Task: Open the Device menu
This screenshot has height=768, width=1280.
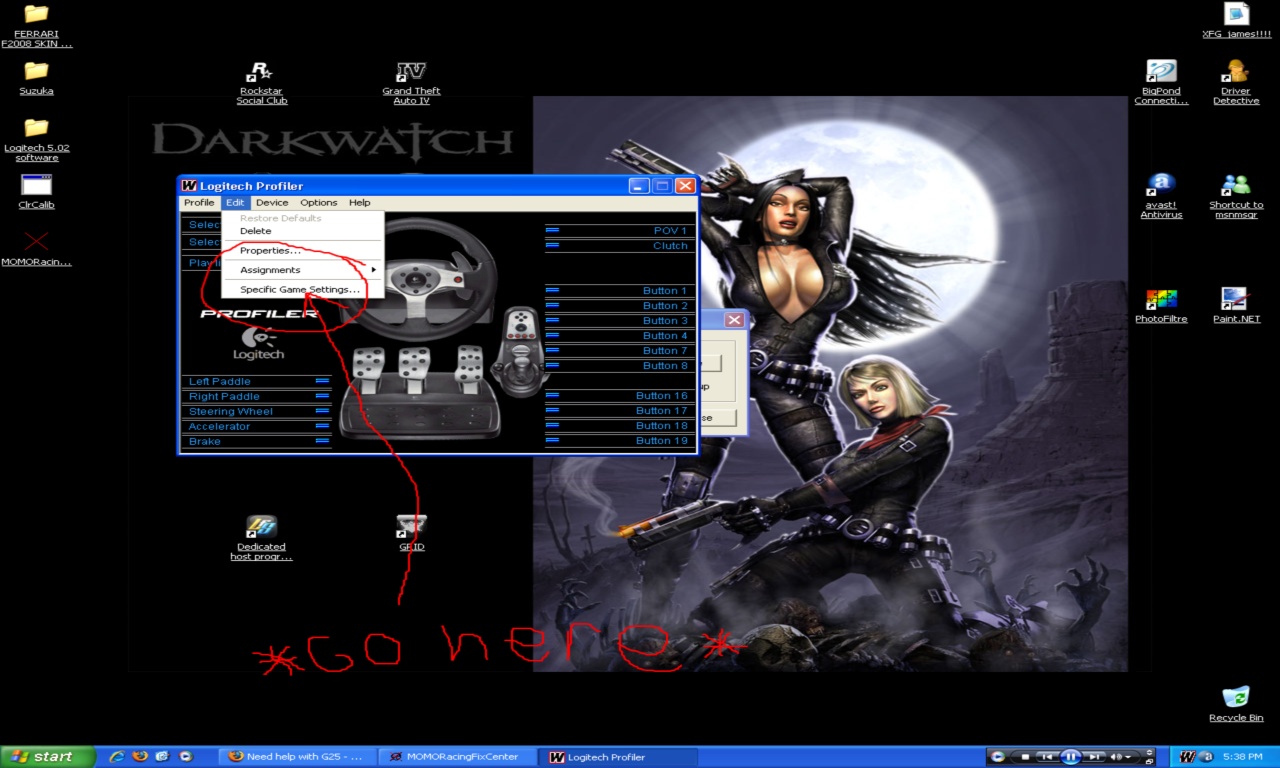Action: click(x=272, y=203)
